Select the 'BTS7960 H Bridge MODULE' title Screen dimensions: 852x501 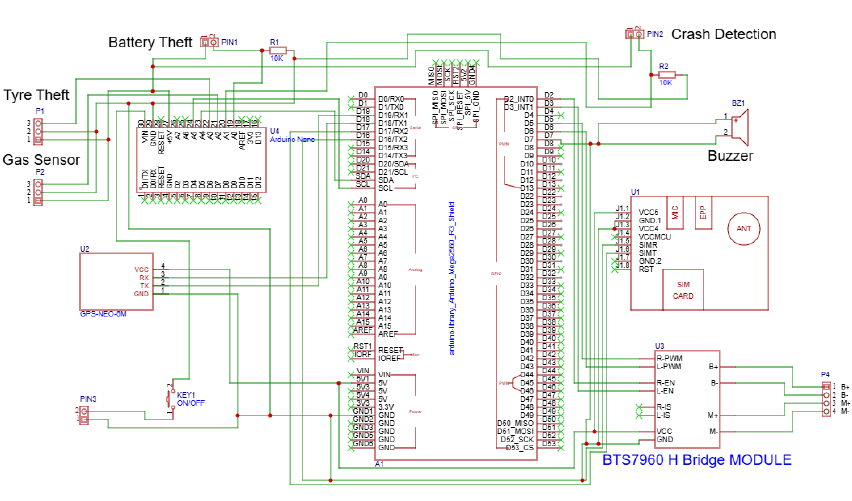(x=697, y=460)
